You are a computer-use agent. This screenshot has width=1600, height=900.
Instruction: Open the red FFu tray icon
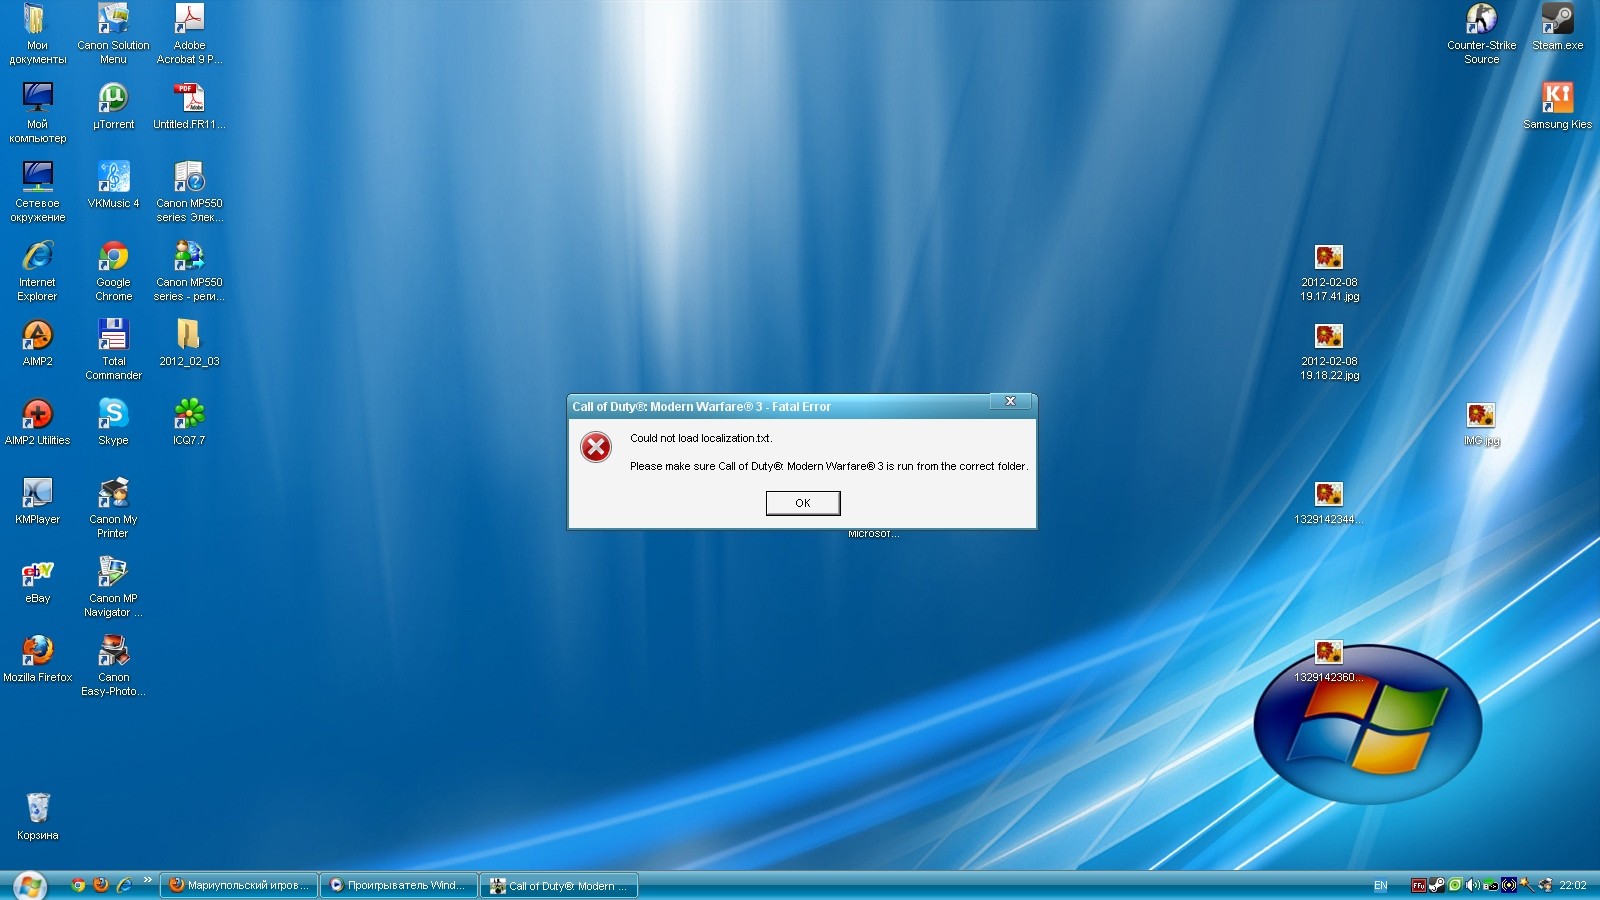pos(1419,885)
